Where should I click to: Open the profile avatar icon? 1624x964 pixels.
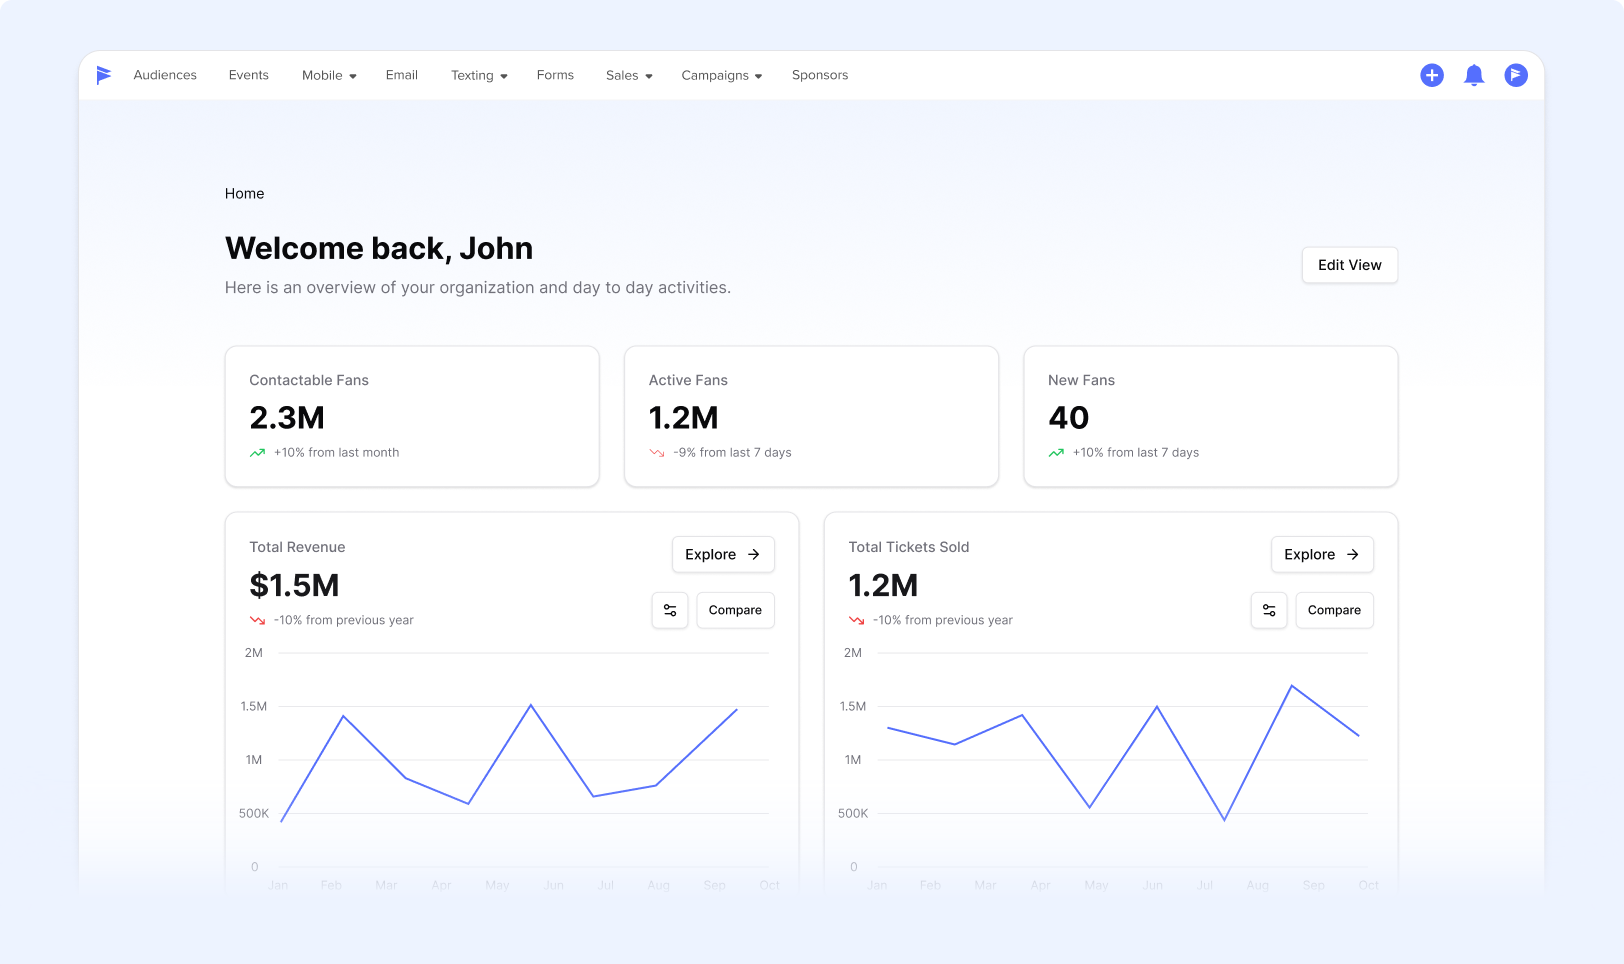(x=1516, y=75)
